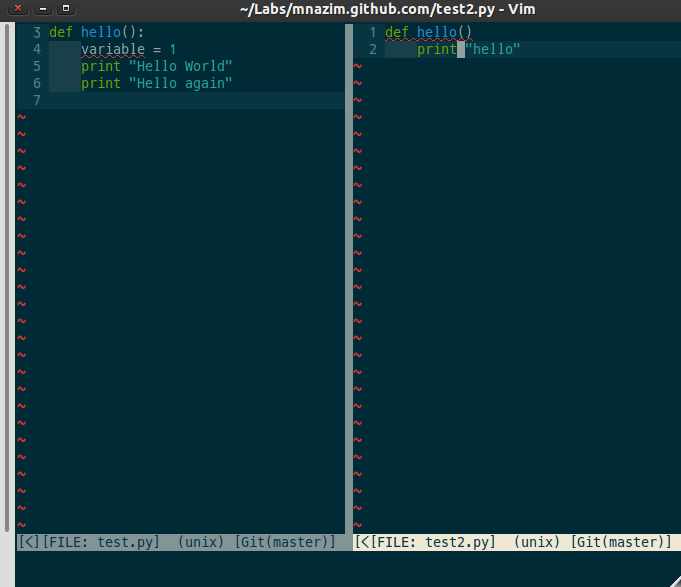Click Git(master) indicator in right status line

(x=622, y=542)
